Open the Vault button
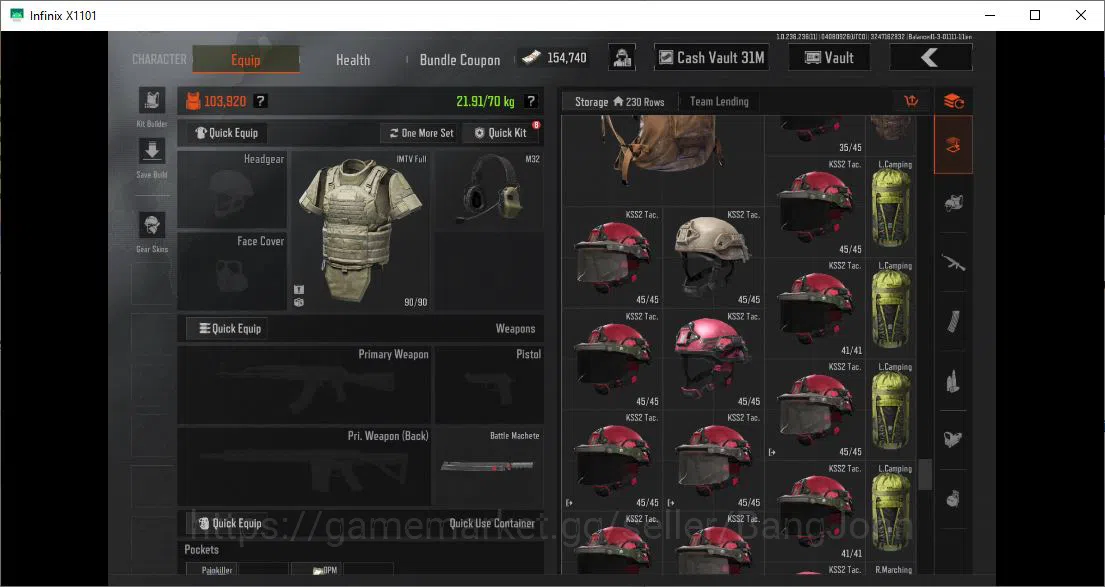 [829, 58]
